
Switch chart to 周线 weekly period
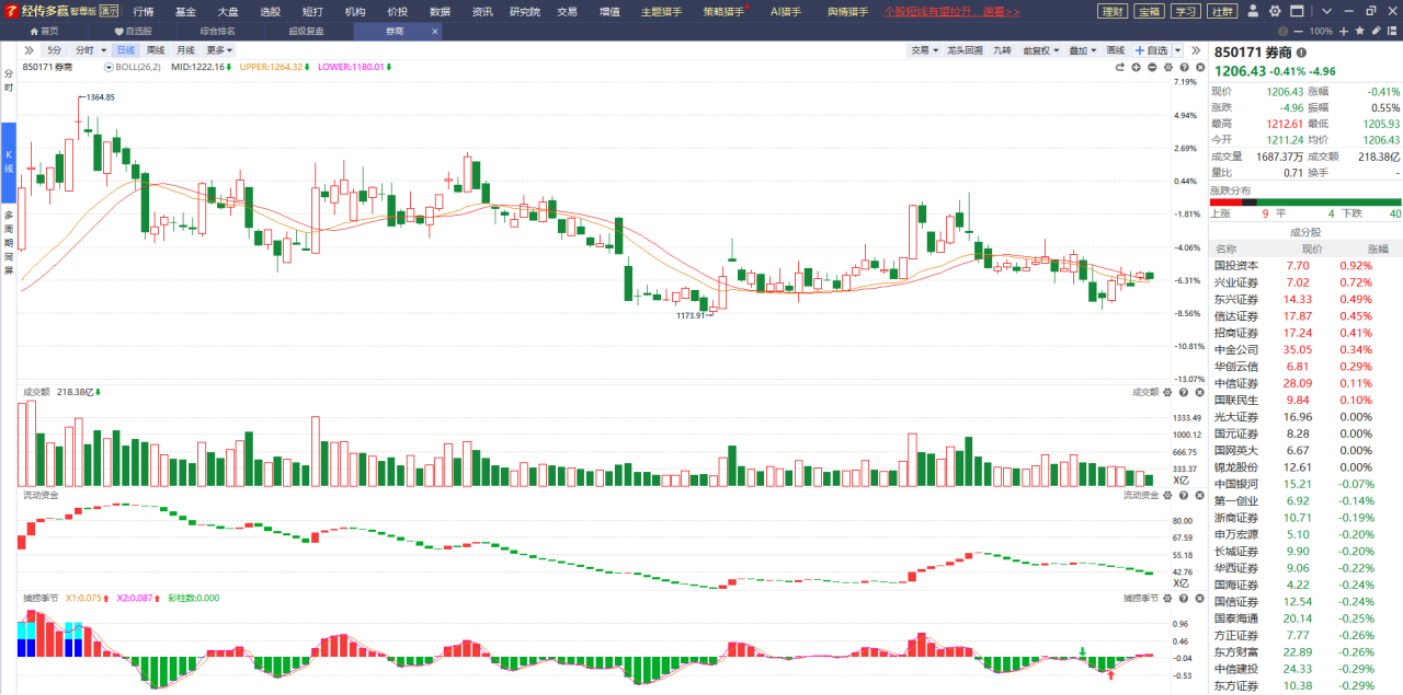[x=155, y=50]
